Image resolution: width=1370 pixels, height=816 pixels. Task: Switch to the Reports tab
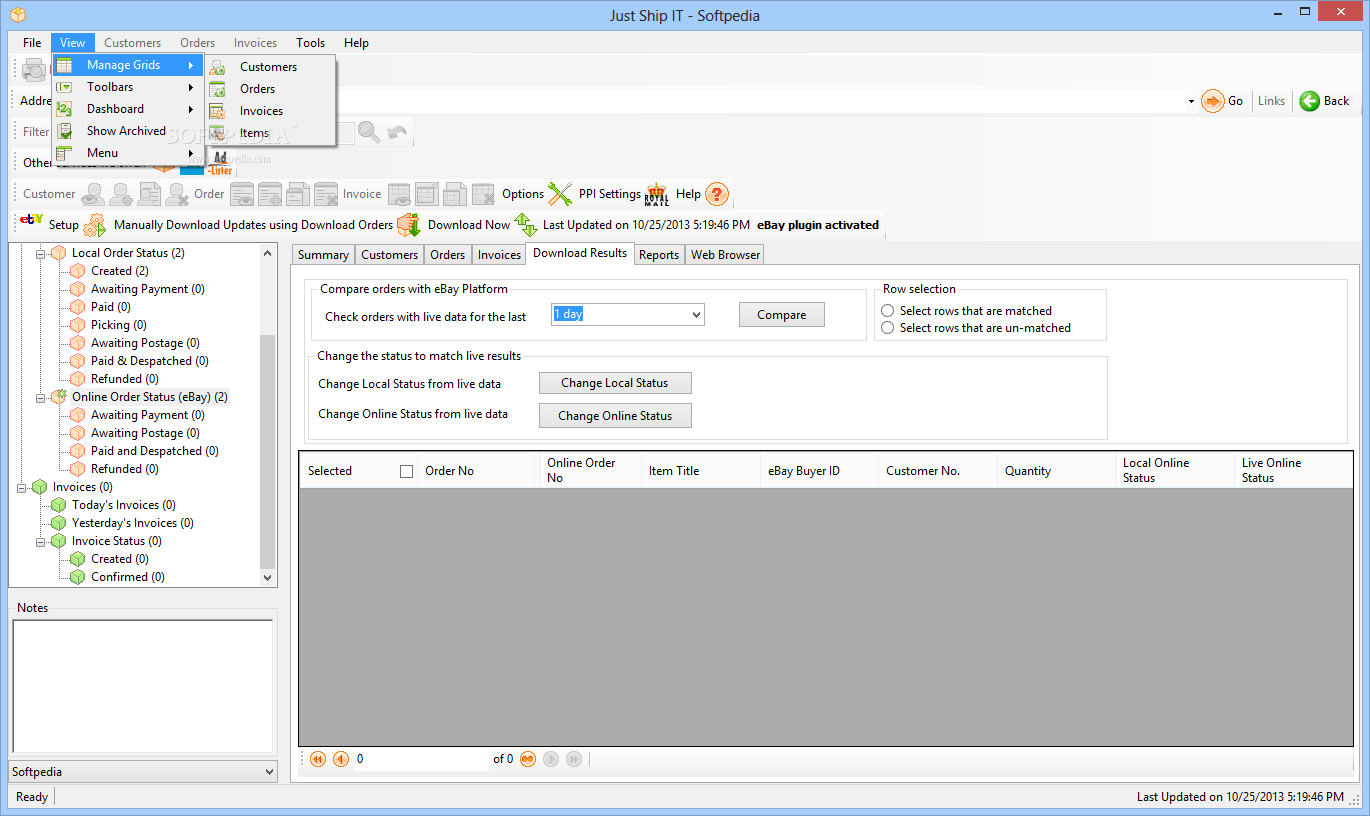[659, 255]
